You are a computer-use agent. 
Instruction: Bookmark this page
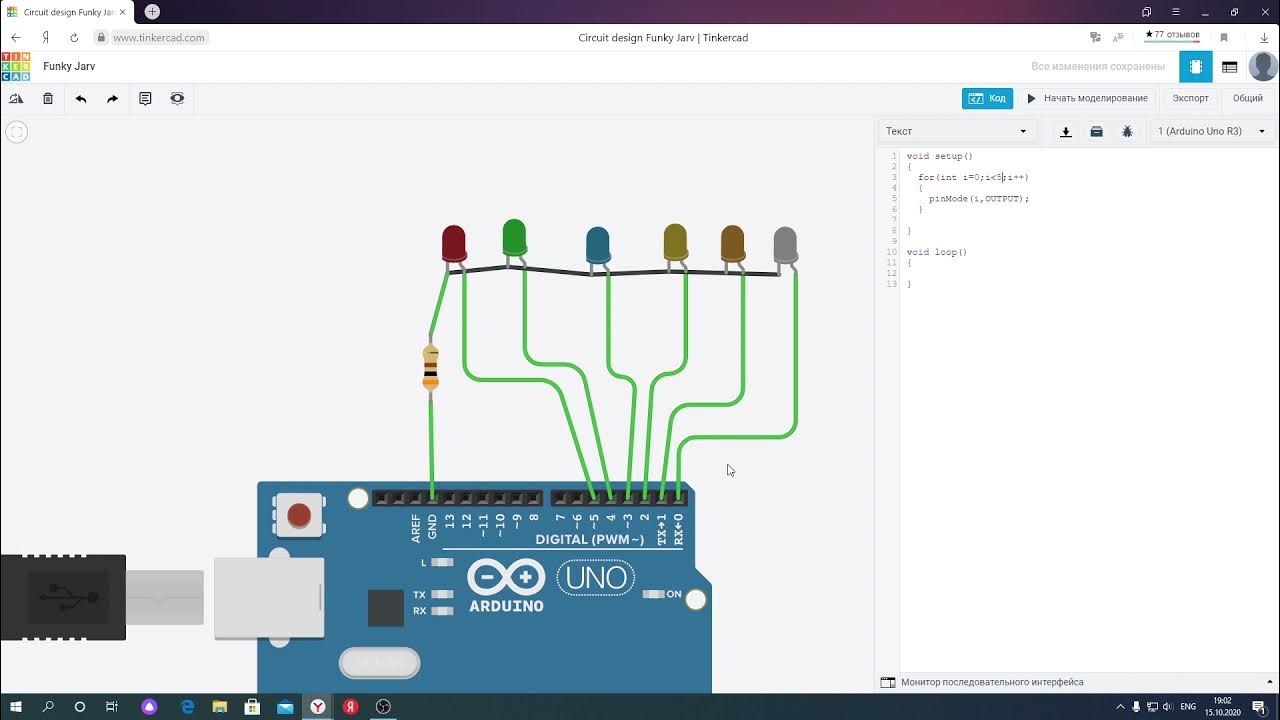tap(1224, 38)
